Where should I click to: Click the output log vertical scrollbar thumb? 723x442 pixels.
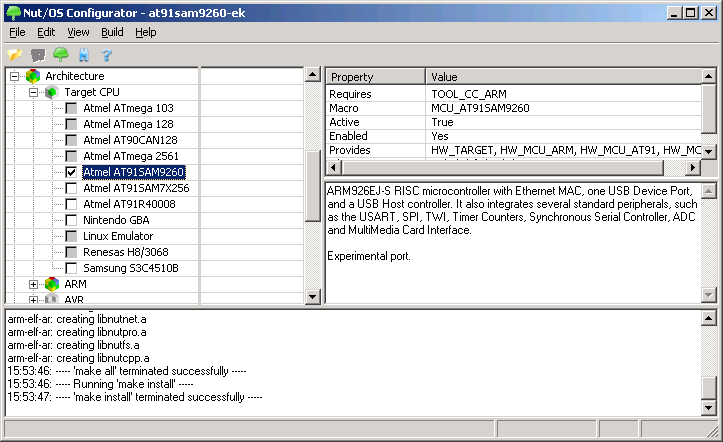pos(709,388)
